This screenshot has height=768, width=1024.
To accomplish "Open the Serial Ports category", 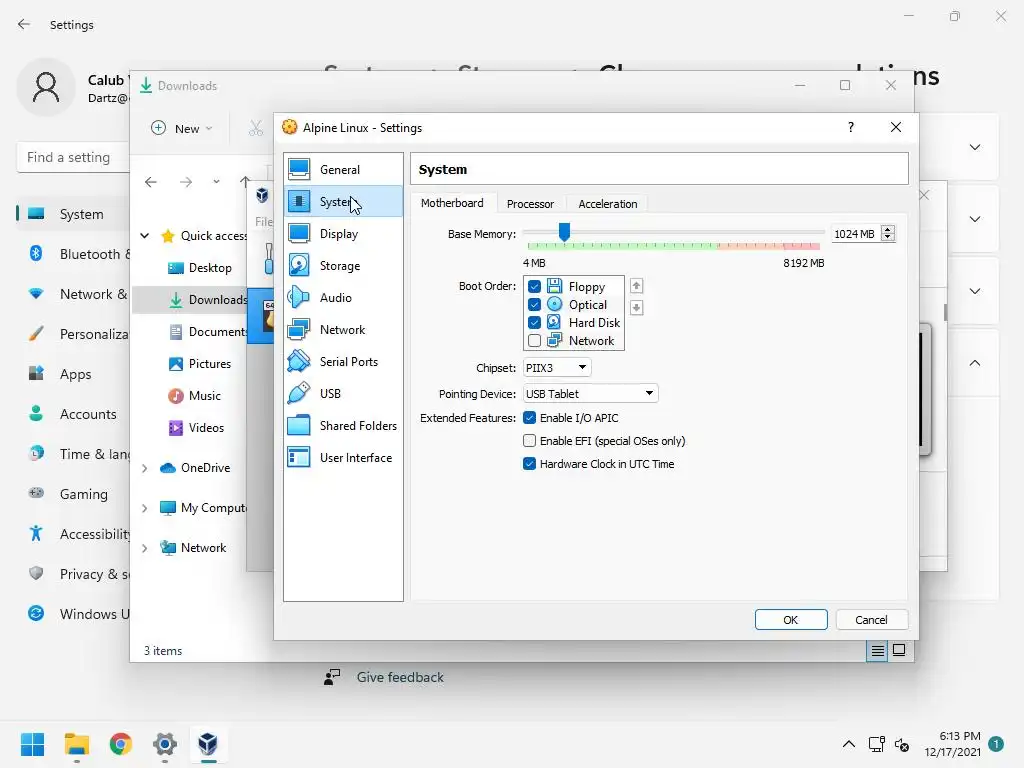I will 344,362.
